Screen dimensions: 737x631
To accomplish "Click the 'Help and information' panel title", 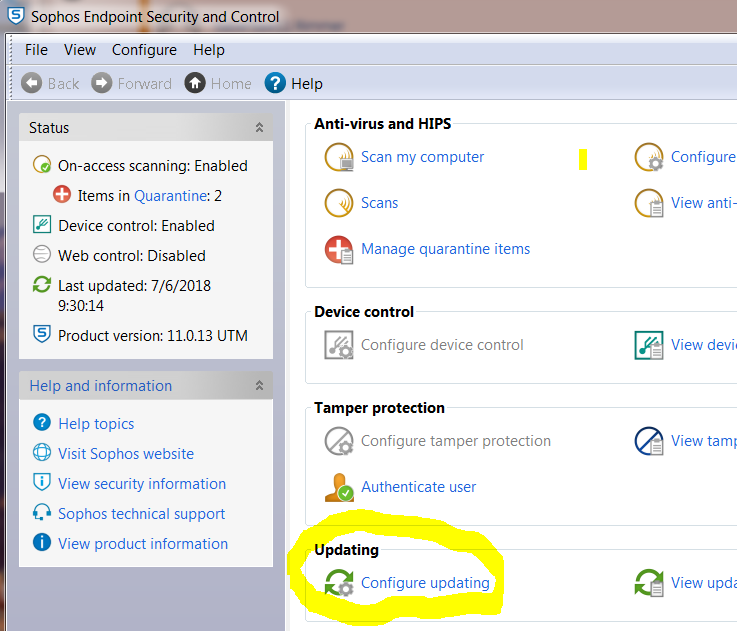I will (101, 386).
